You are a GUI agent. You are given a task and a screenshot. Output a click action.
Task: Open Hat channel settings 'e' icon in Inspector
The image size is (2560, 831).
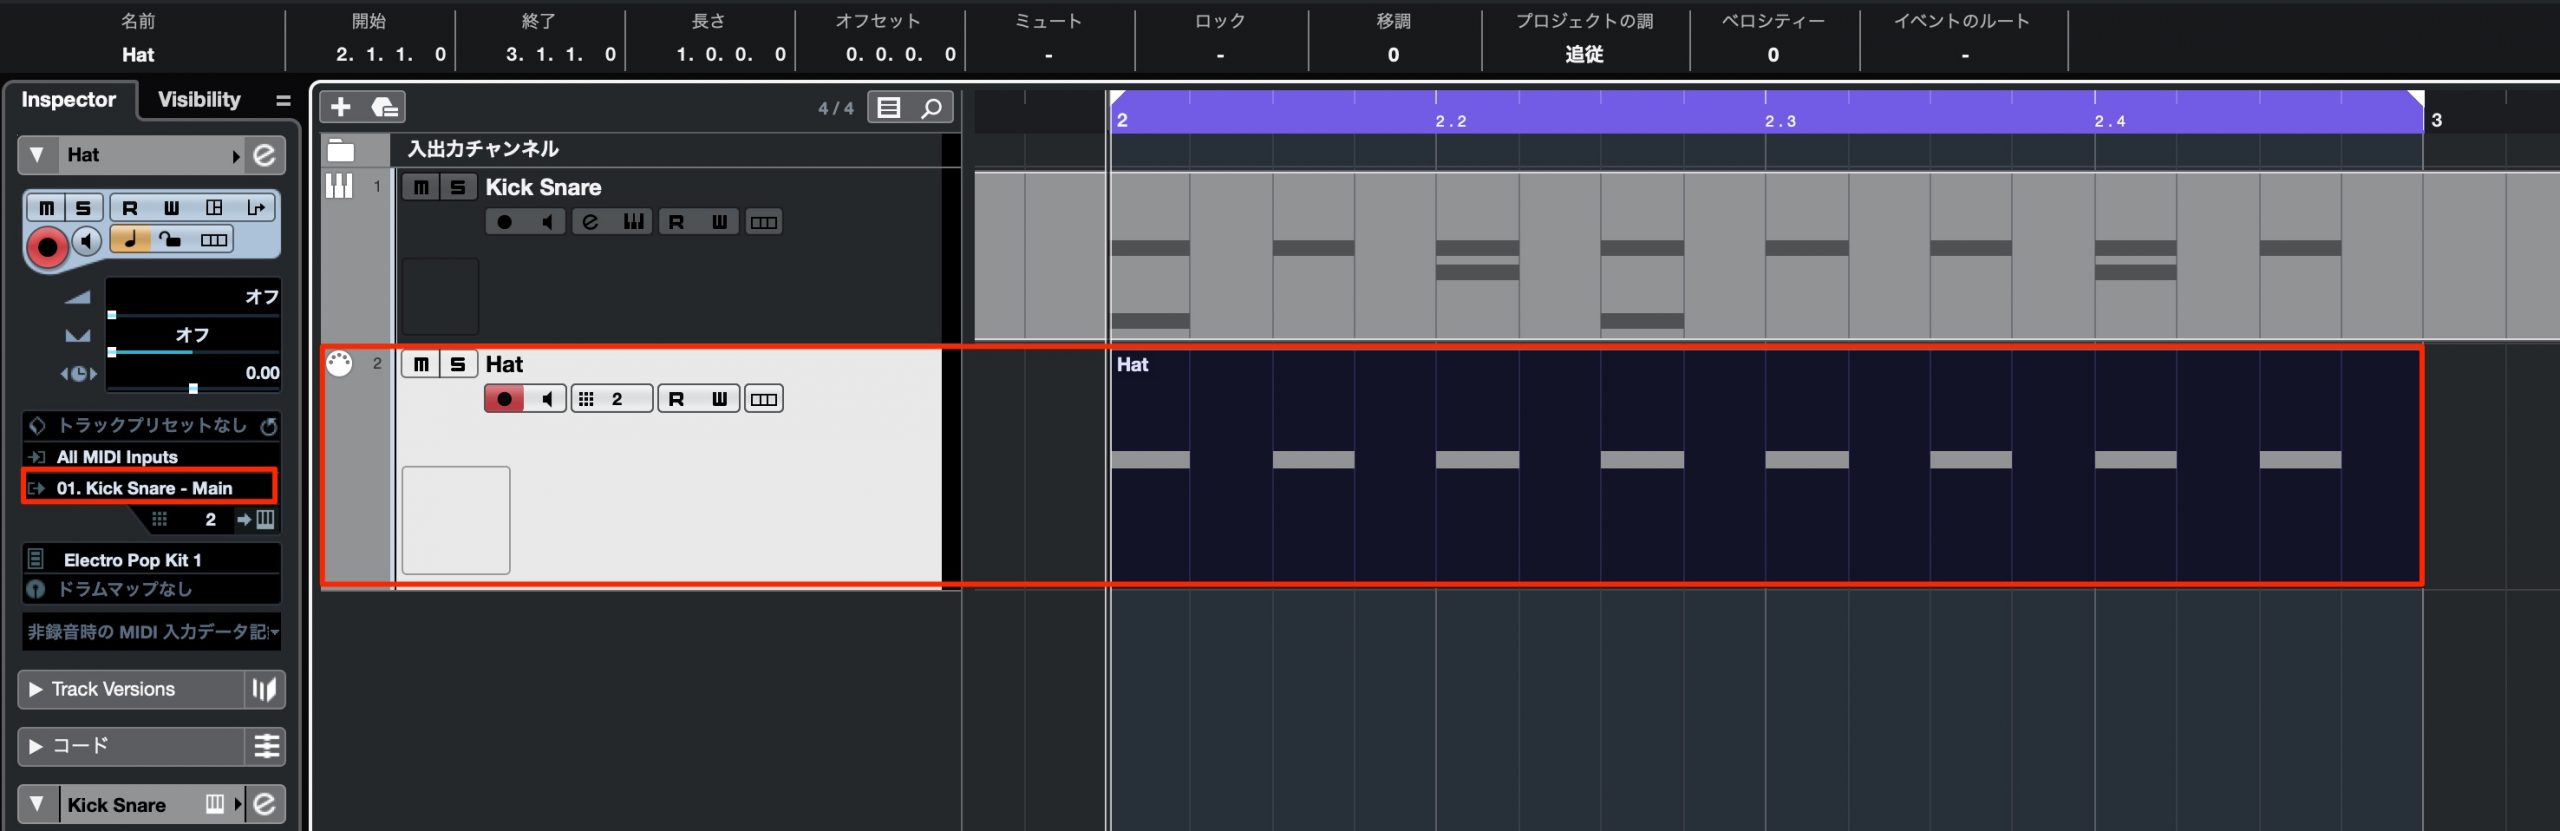point(264,155)
